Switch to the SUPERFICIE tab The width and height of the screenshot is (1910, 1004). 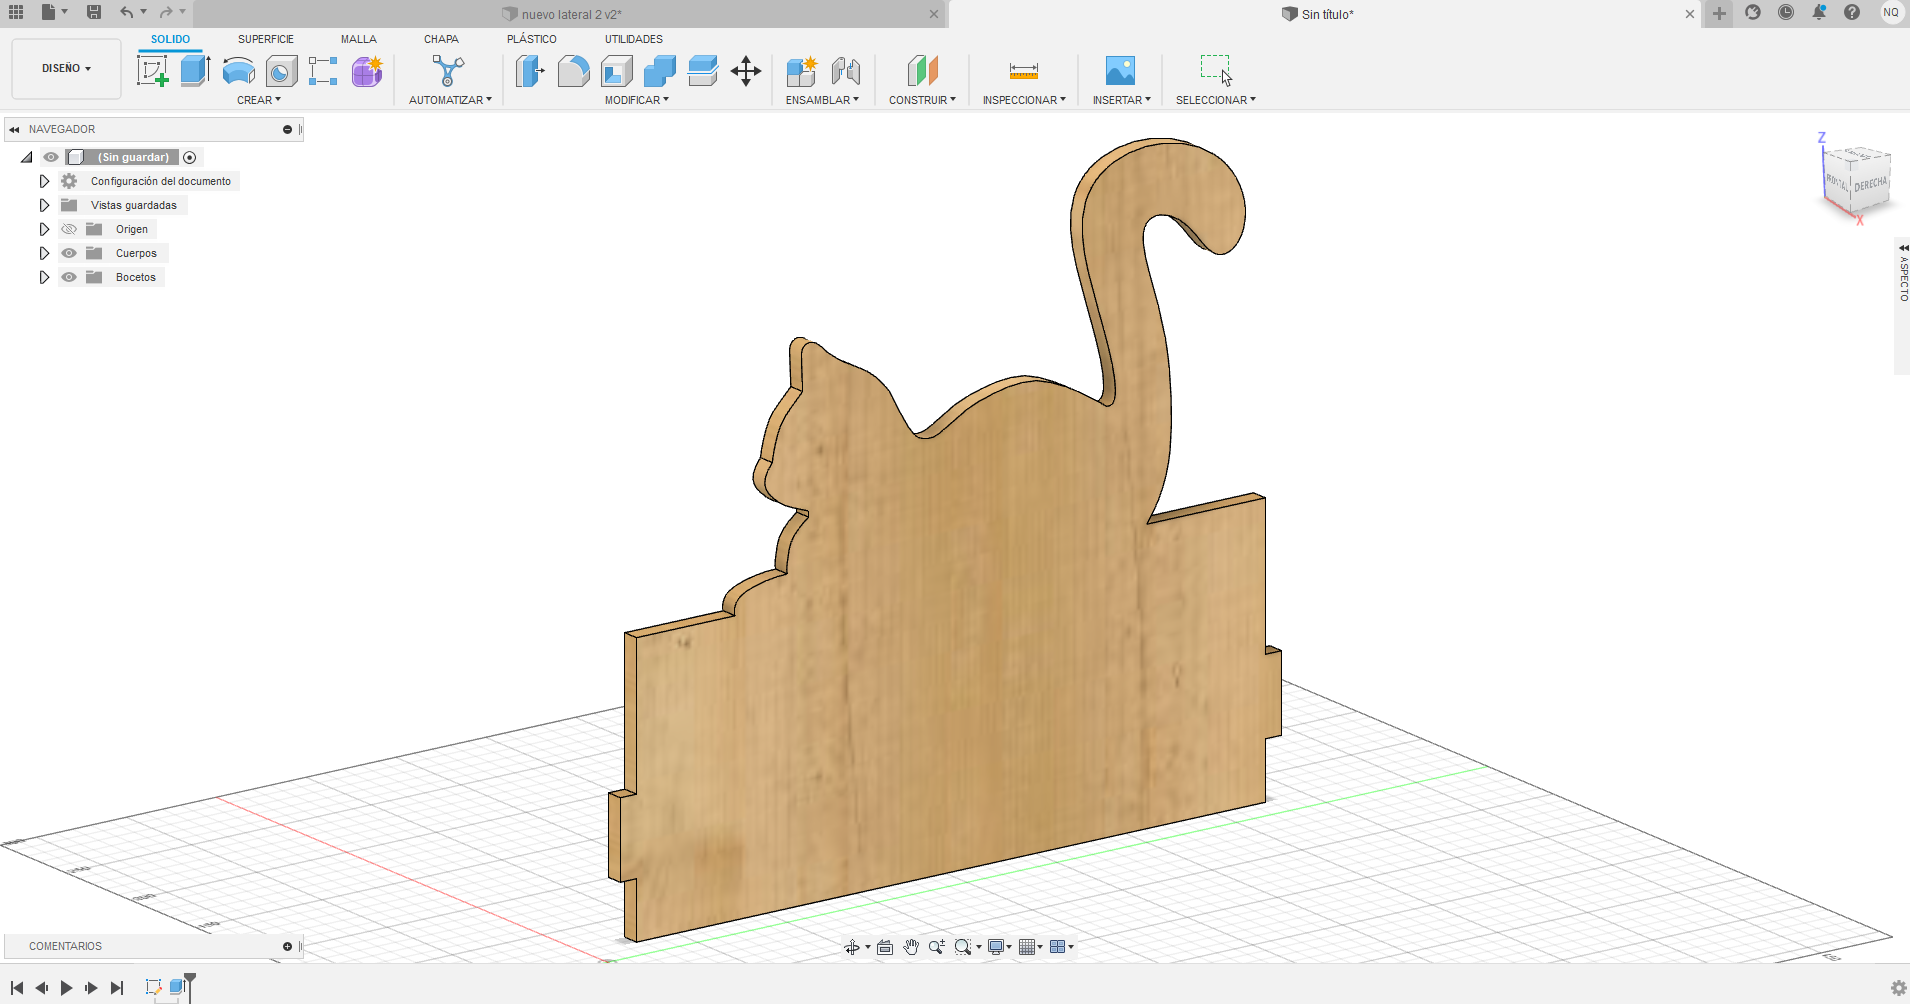click(265, 39)
